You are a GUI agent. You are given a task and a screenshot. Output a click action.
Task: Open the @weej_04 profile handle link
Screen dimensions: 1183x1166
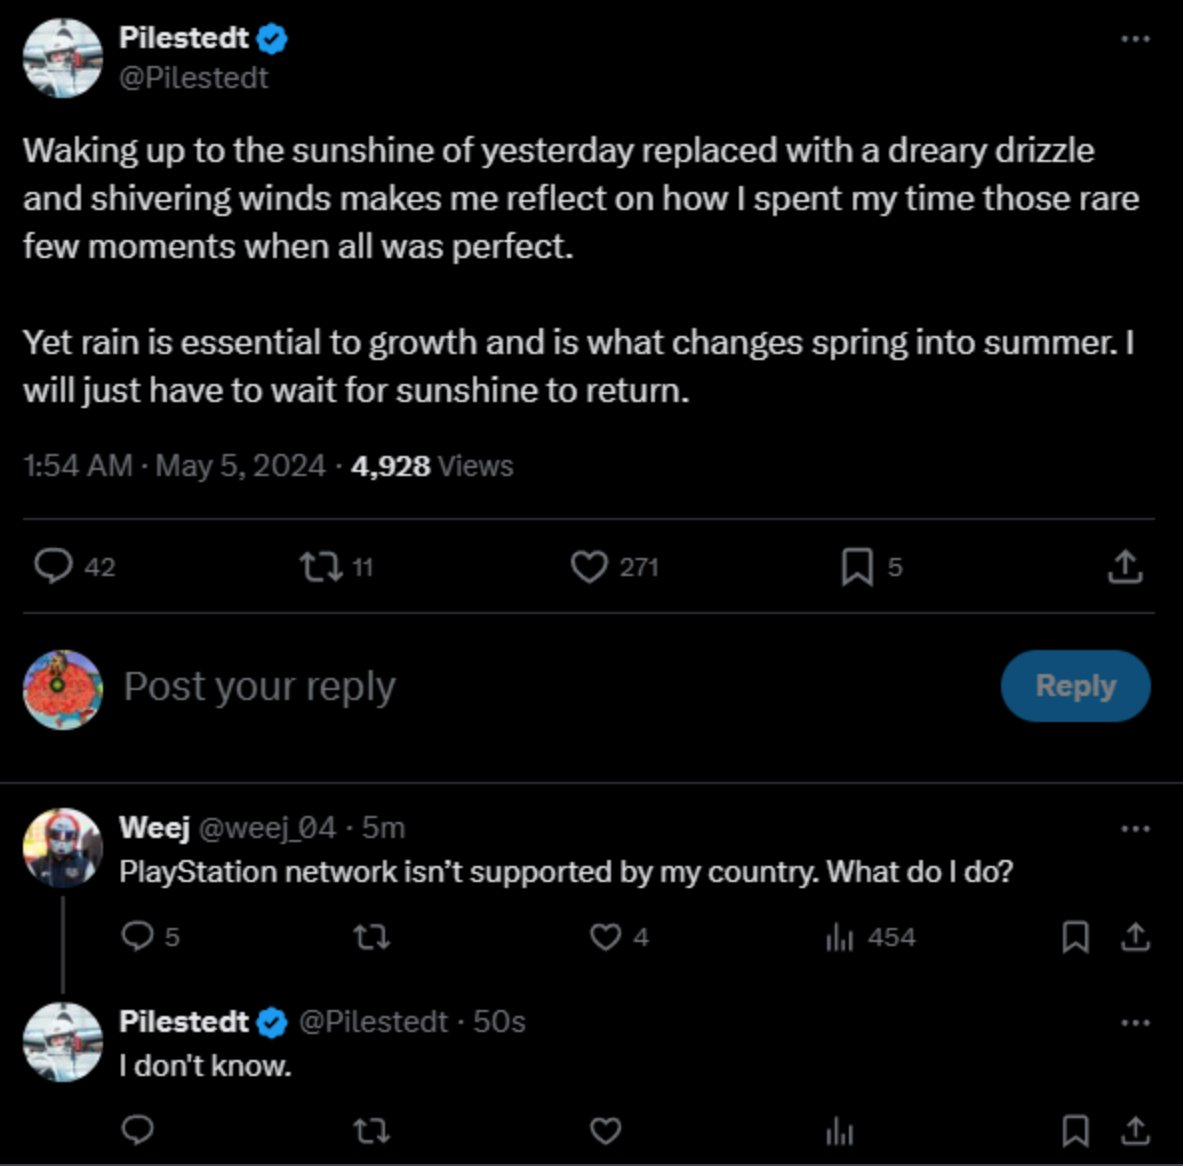(267, 828)
